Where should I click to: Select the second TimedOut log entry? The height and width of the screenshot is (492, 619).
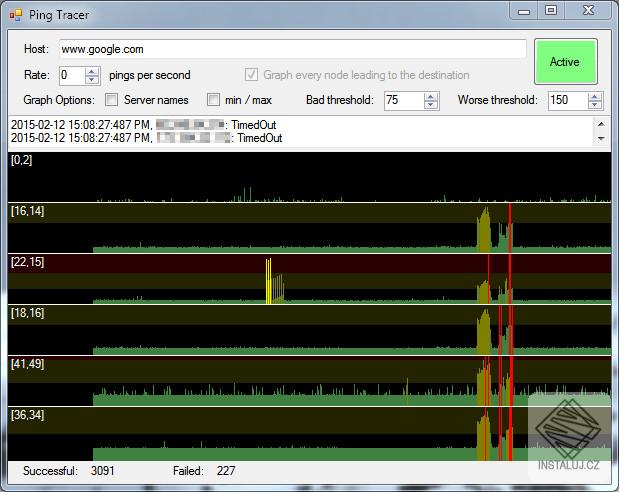(146, 138)
